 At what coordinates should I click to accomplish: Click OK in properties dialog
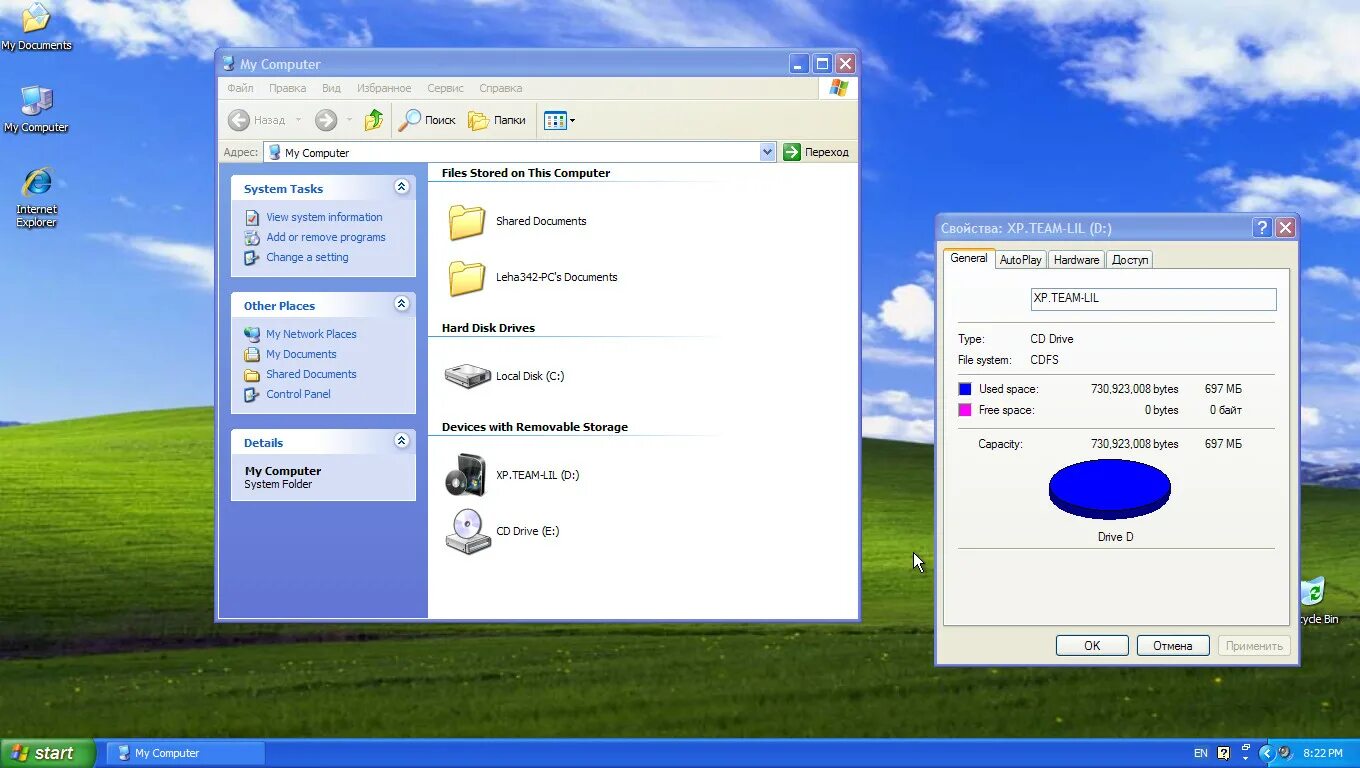1092,646
